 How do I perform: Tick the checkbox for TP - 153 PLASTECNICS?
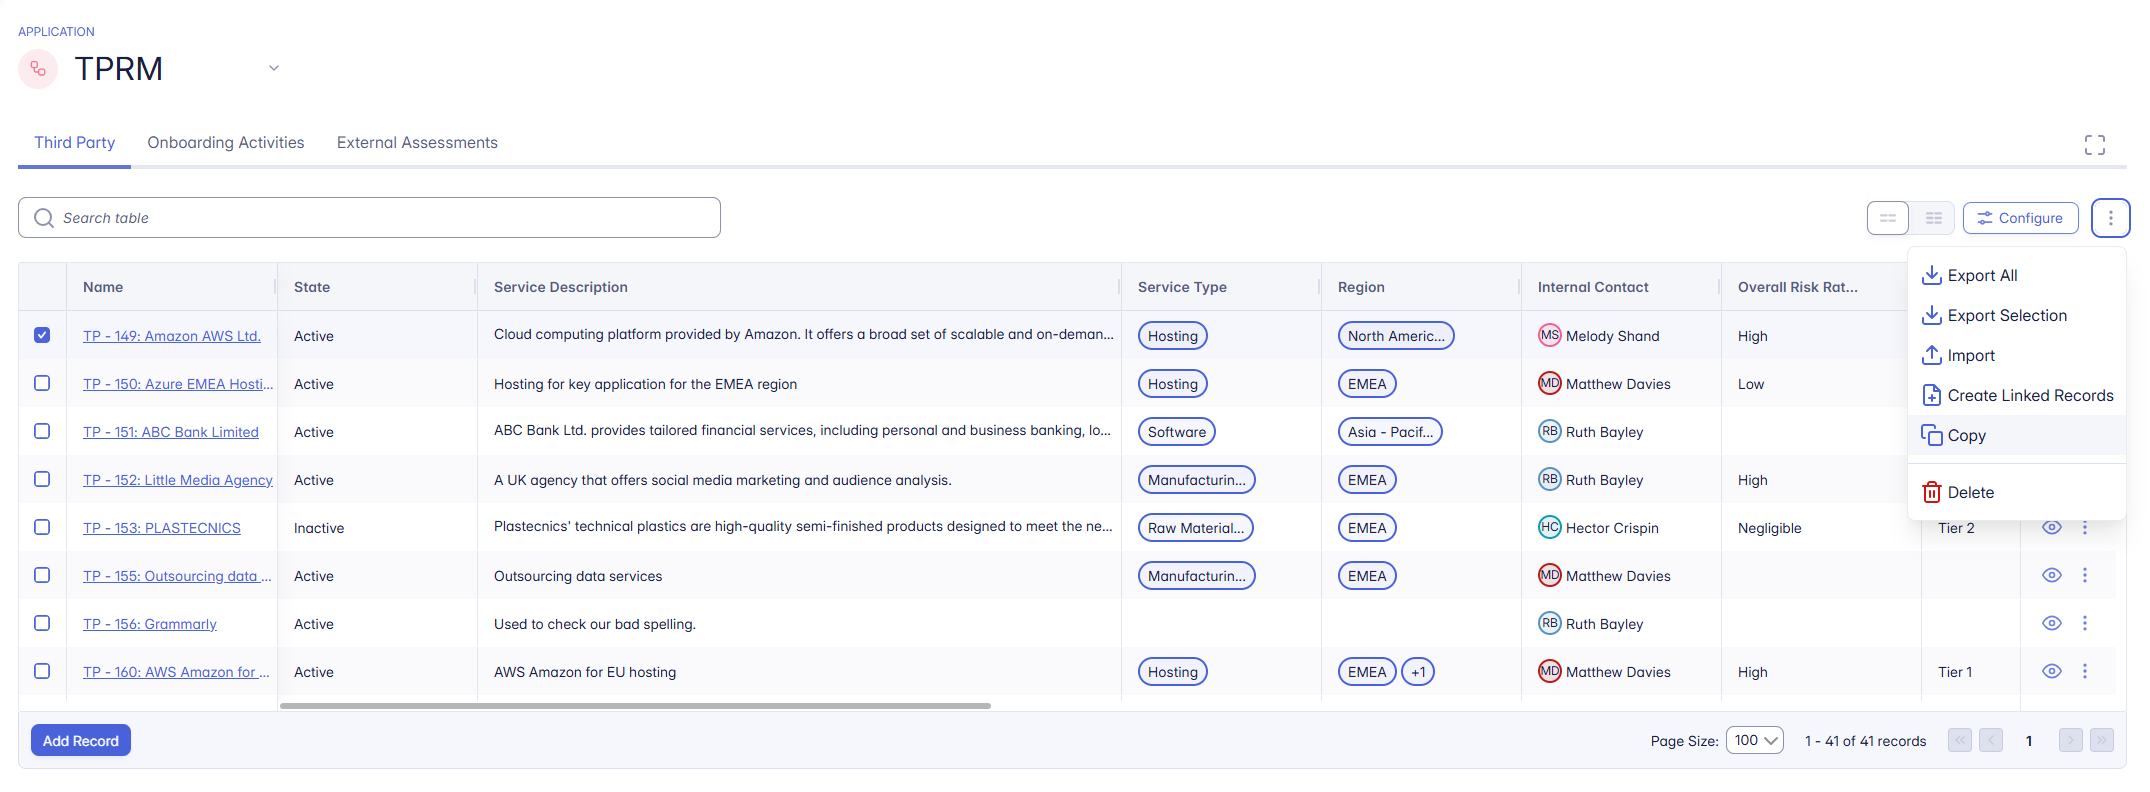pyautogui.click(x=42, y=527)
